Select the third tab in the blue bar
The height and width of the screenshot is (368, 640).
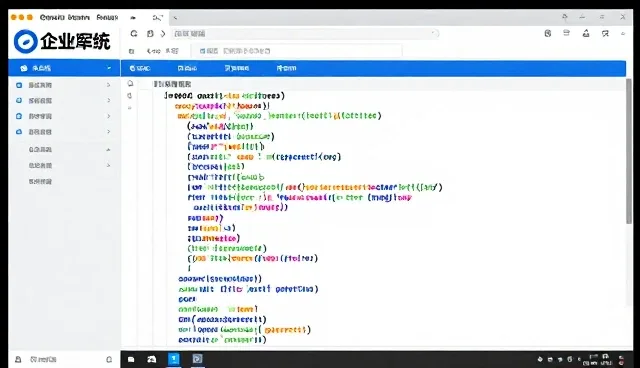[x=237, y=68]
